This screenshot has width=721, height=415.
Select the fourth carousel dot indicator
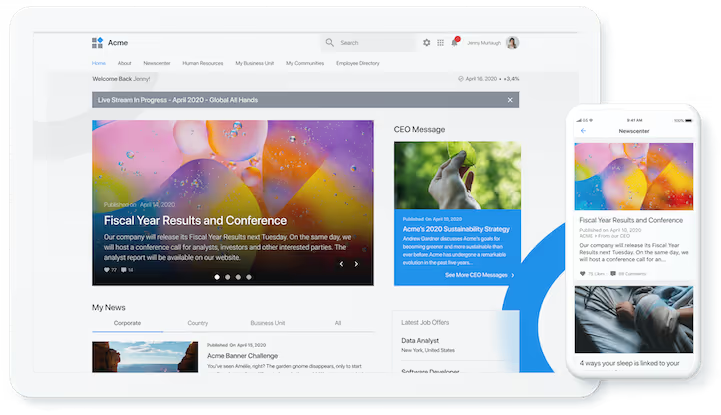coord(249,276)
